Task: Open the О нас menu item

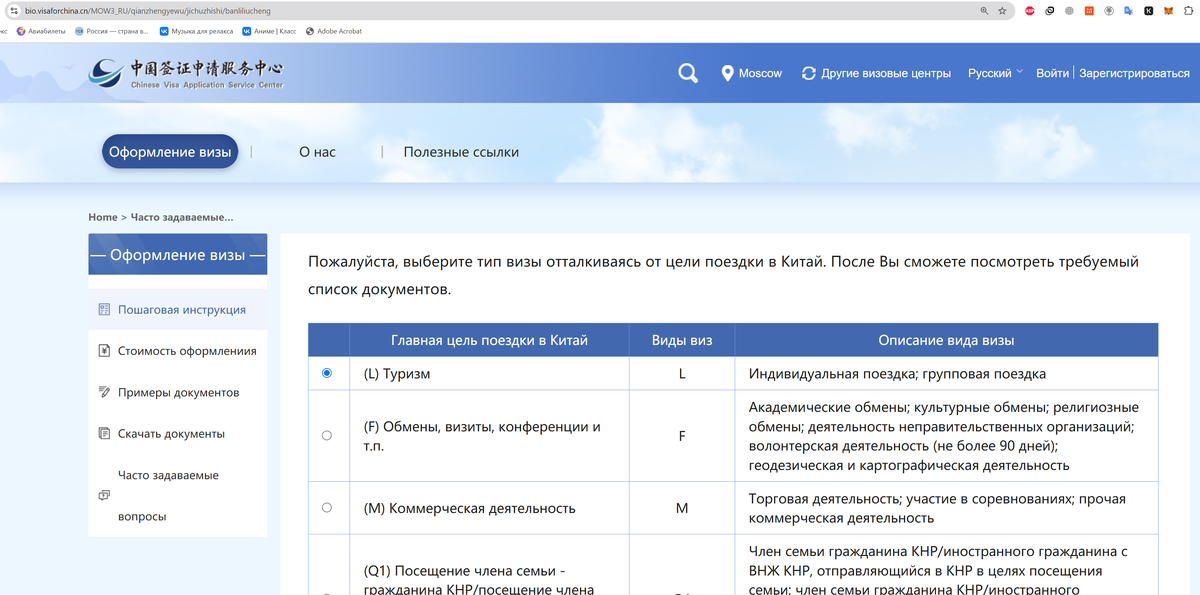Action: tap(317, 152)
